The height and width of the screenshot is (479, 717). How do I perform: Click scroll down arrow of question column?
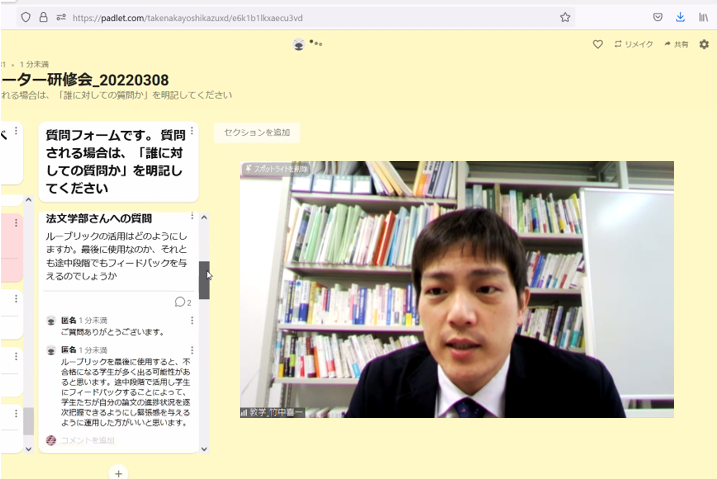[204, 449]
